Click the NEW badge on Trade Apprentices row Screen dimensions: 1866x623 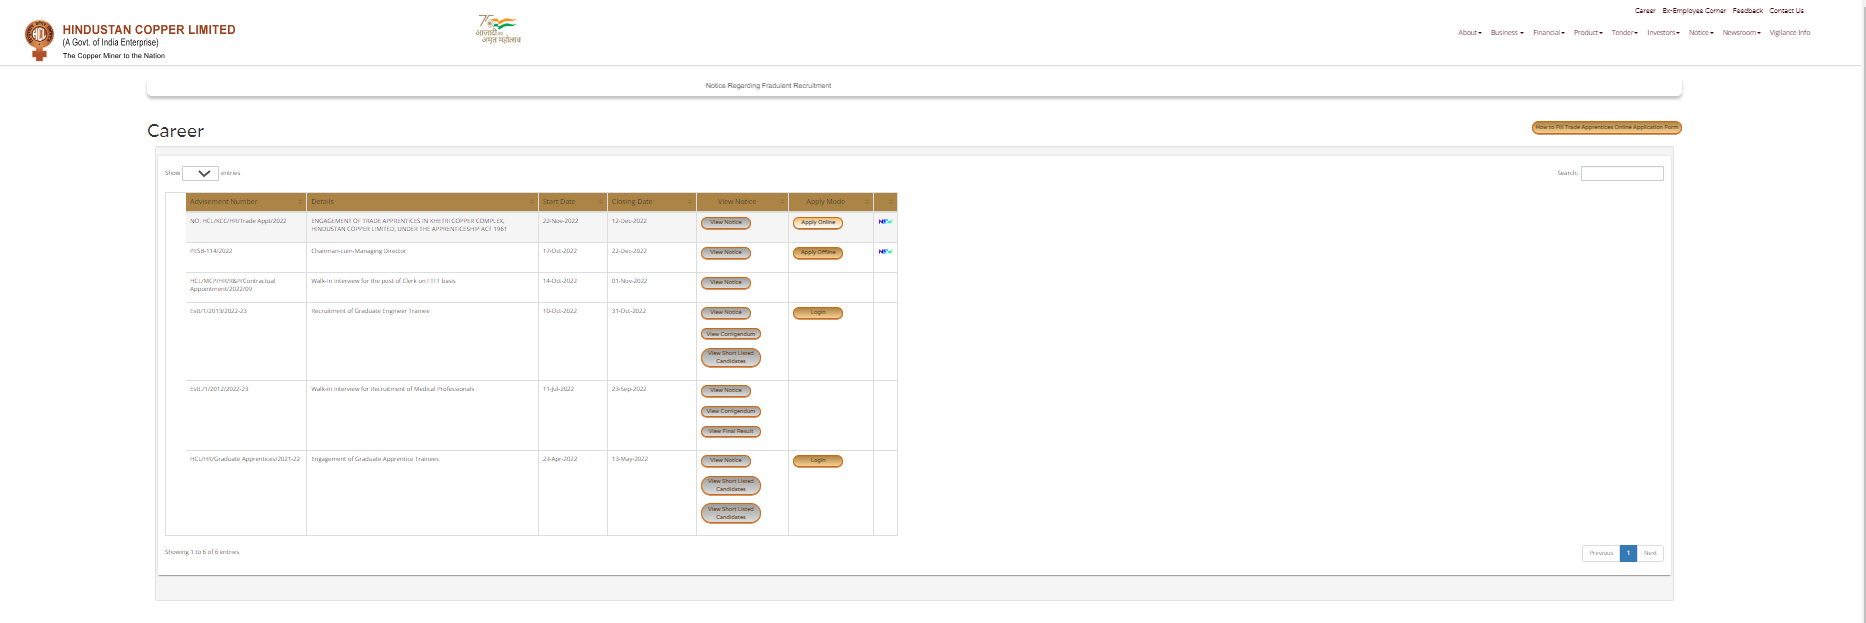point(885,222)
